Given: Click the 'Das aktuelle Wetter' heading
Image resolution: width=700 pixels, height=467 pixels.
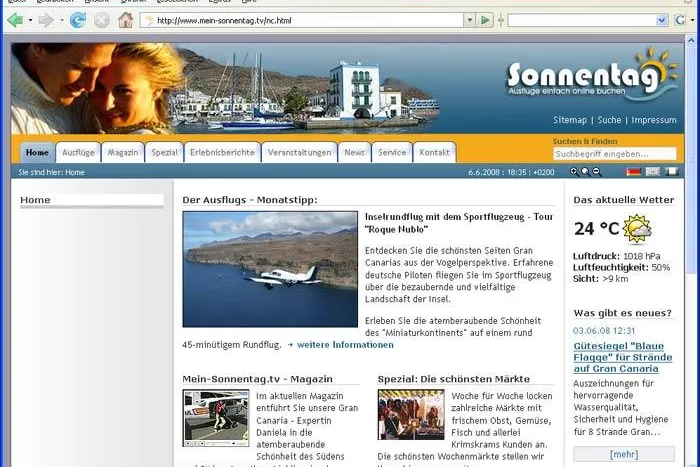Looking at the screenshot, I should pyautogui.click(x=624, y=200).
